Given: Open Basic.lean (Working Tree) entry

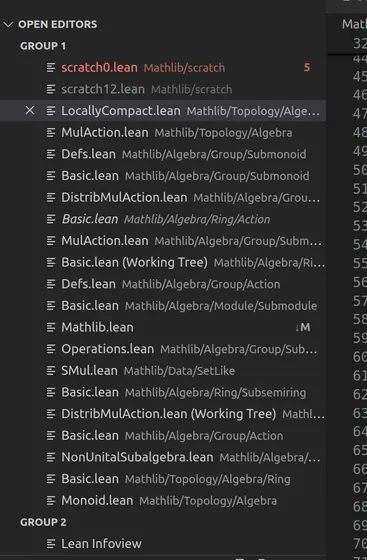Looking at the screenshot, I should 163,262.
